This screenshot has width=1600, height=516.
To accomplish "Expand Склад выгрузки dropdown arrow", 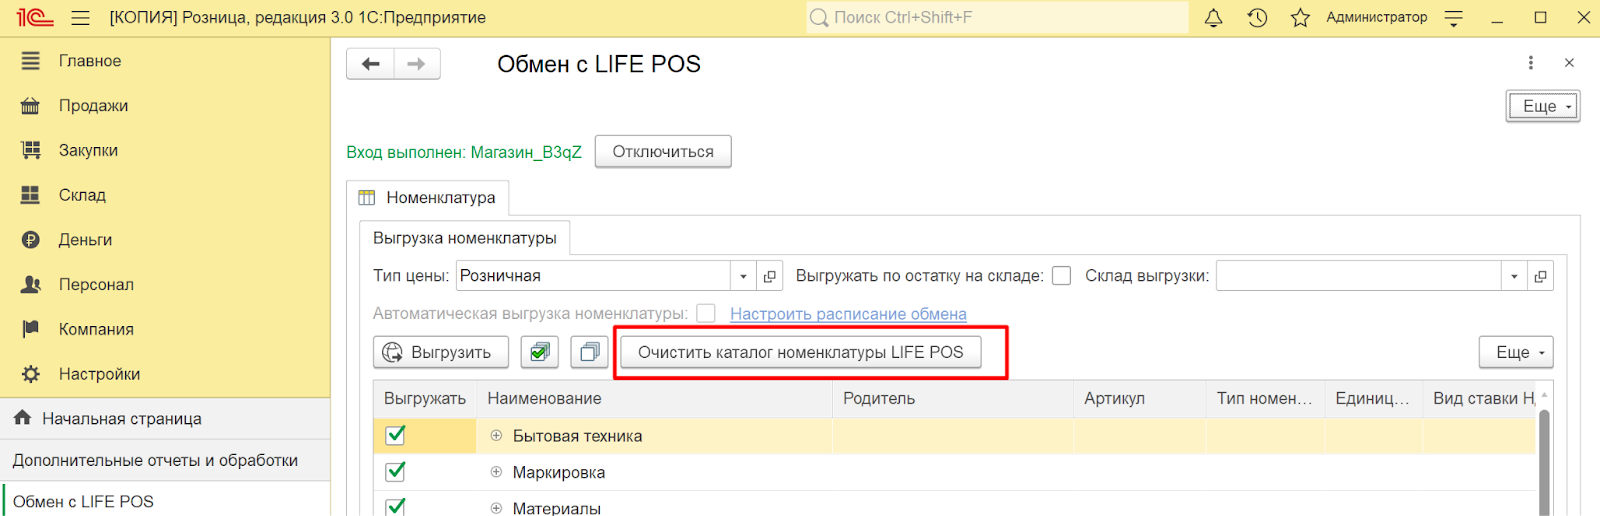I will (1514, 276).
